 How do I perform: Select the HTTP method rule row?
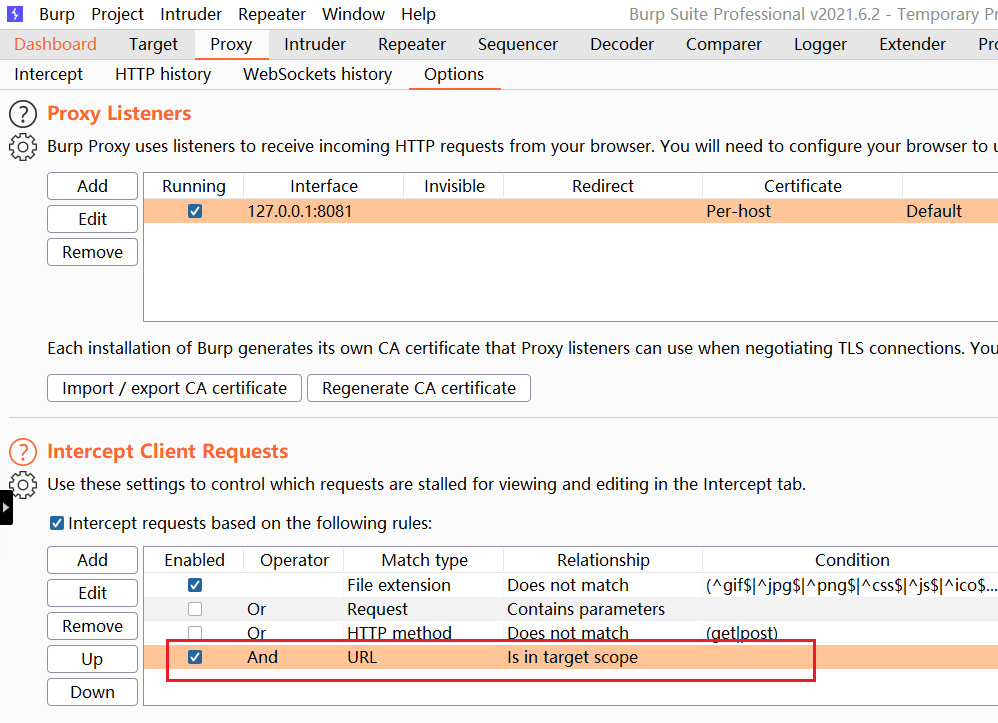570,633
